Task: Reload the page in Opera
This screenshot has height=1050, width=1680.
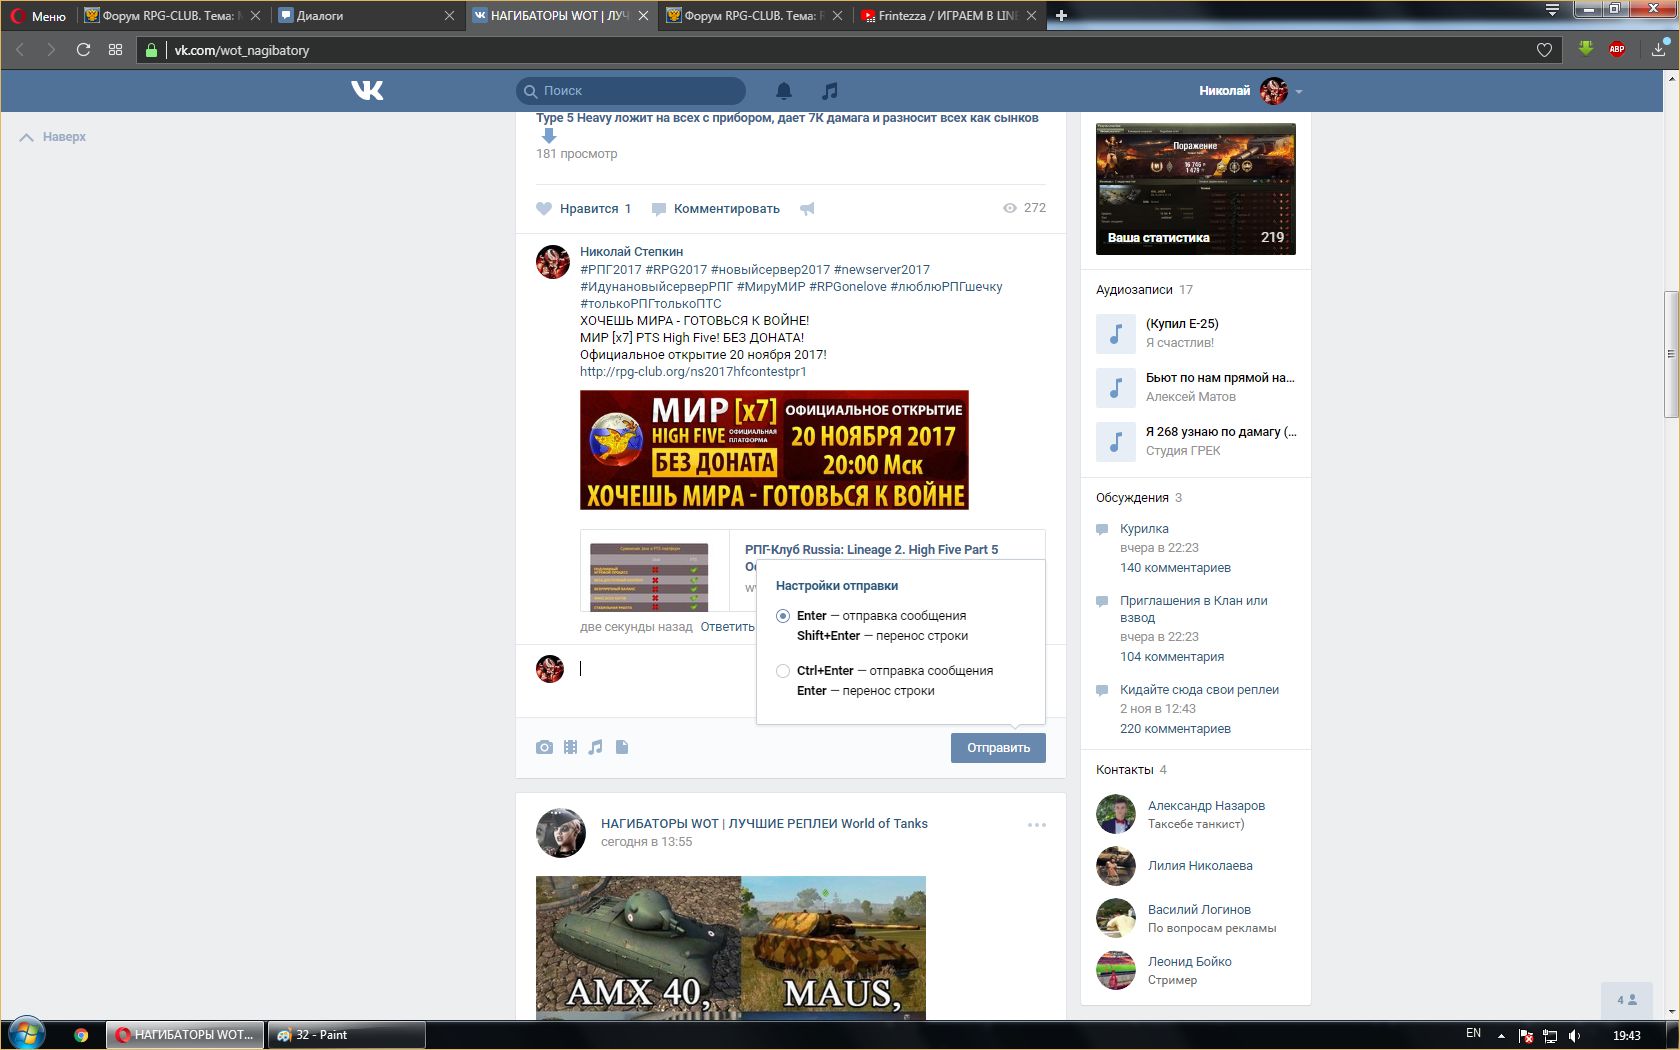Action: click(83, 50)
